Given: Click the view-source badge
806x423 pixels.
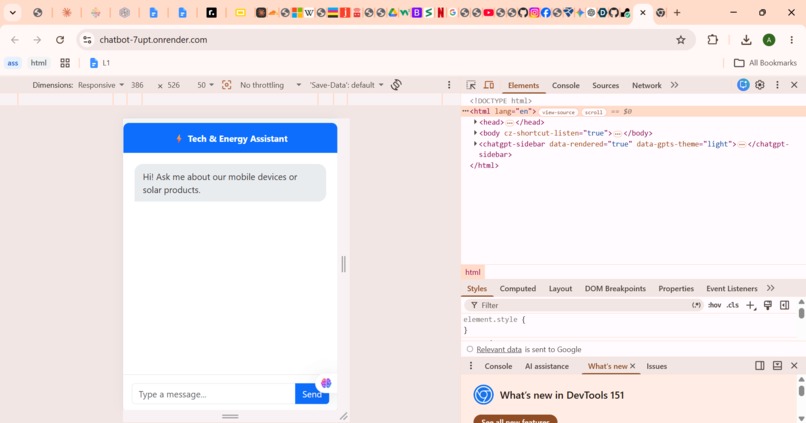Looking at the screenshot, I should pyautogui.click(x=558, y=112).
